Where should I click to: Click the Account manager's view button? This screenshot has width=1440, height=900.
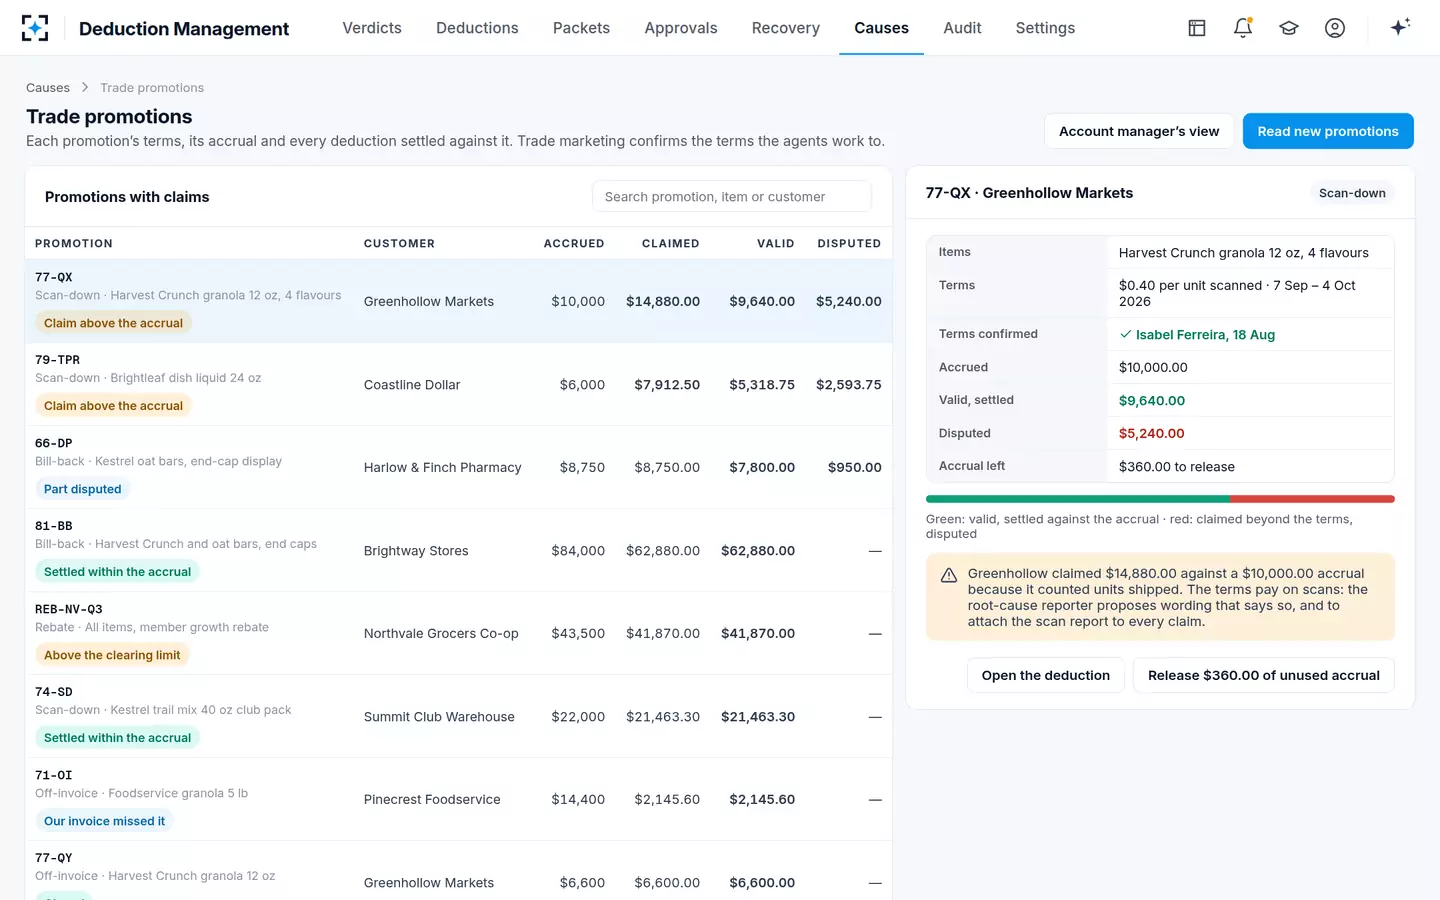[1139, 131]
